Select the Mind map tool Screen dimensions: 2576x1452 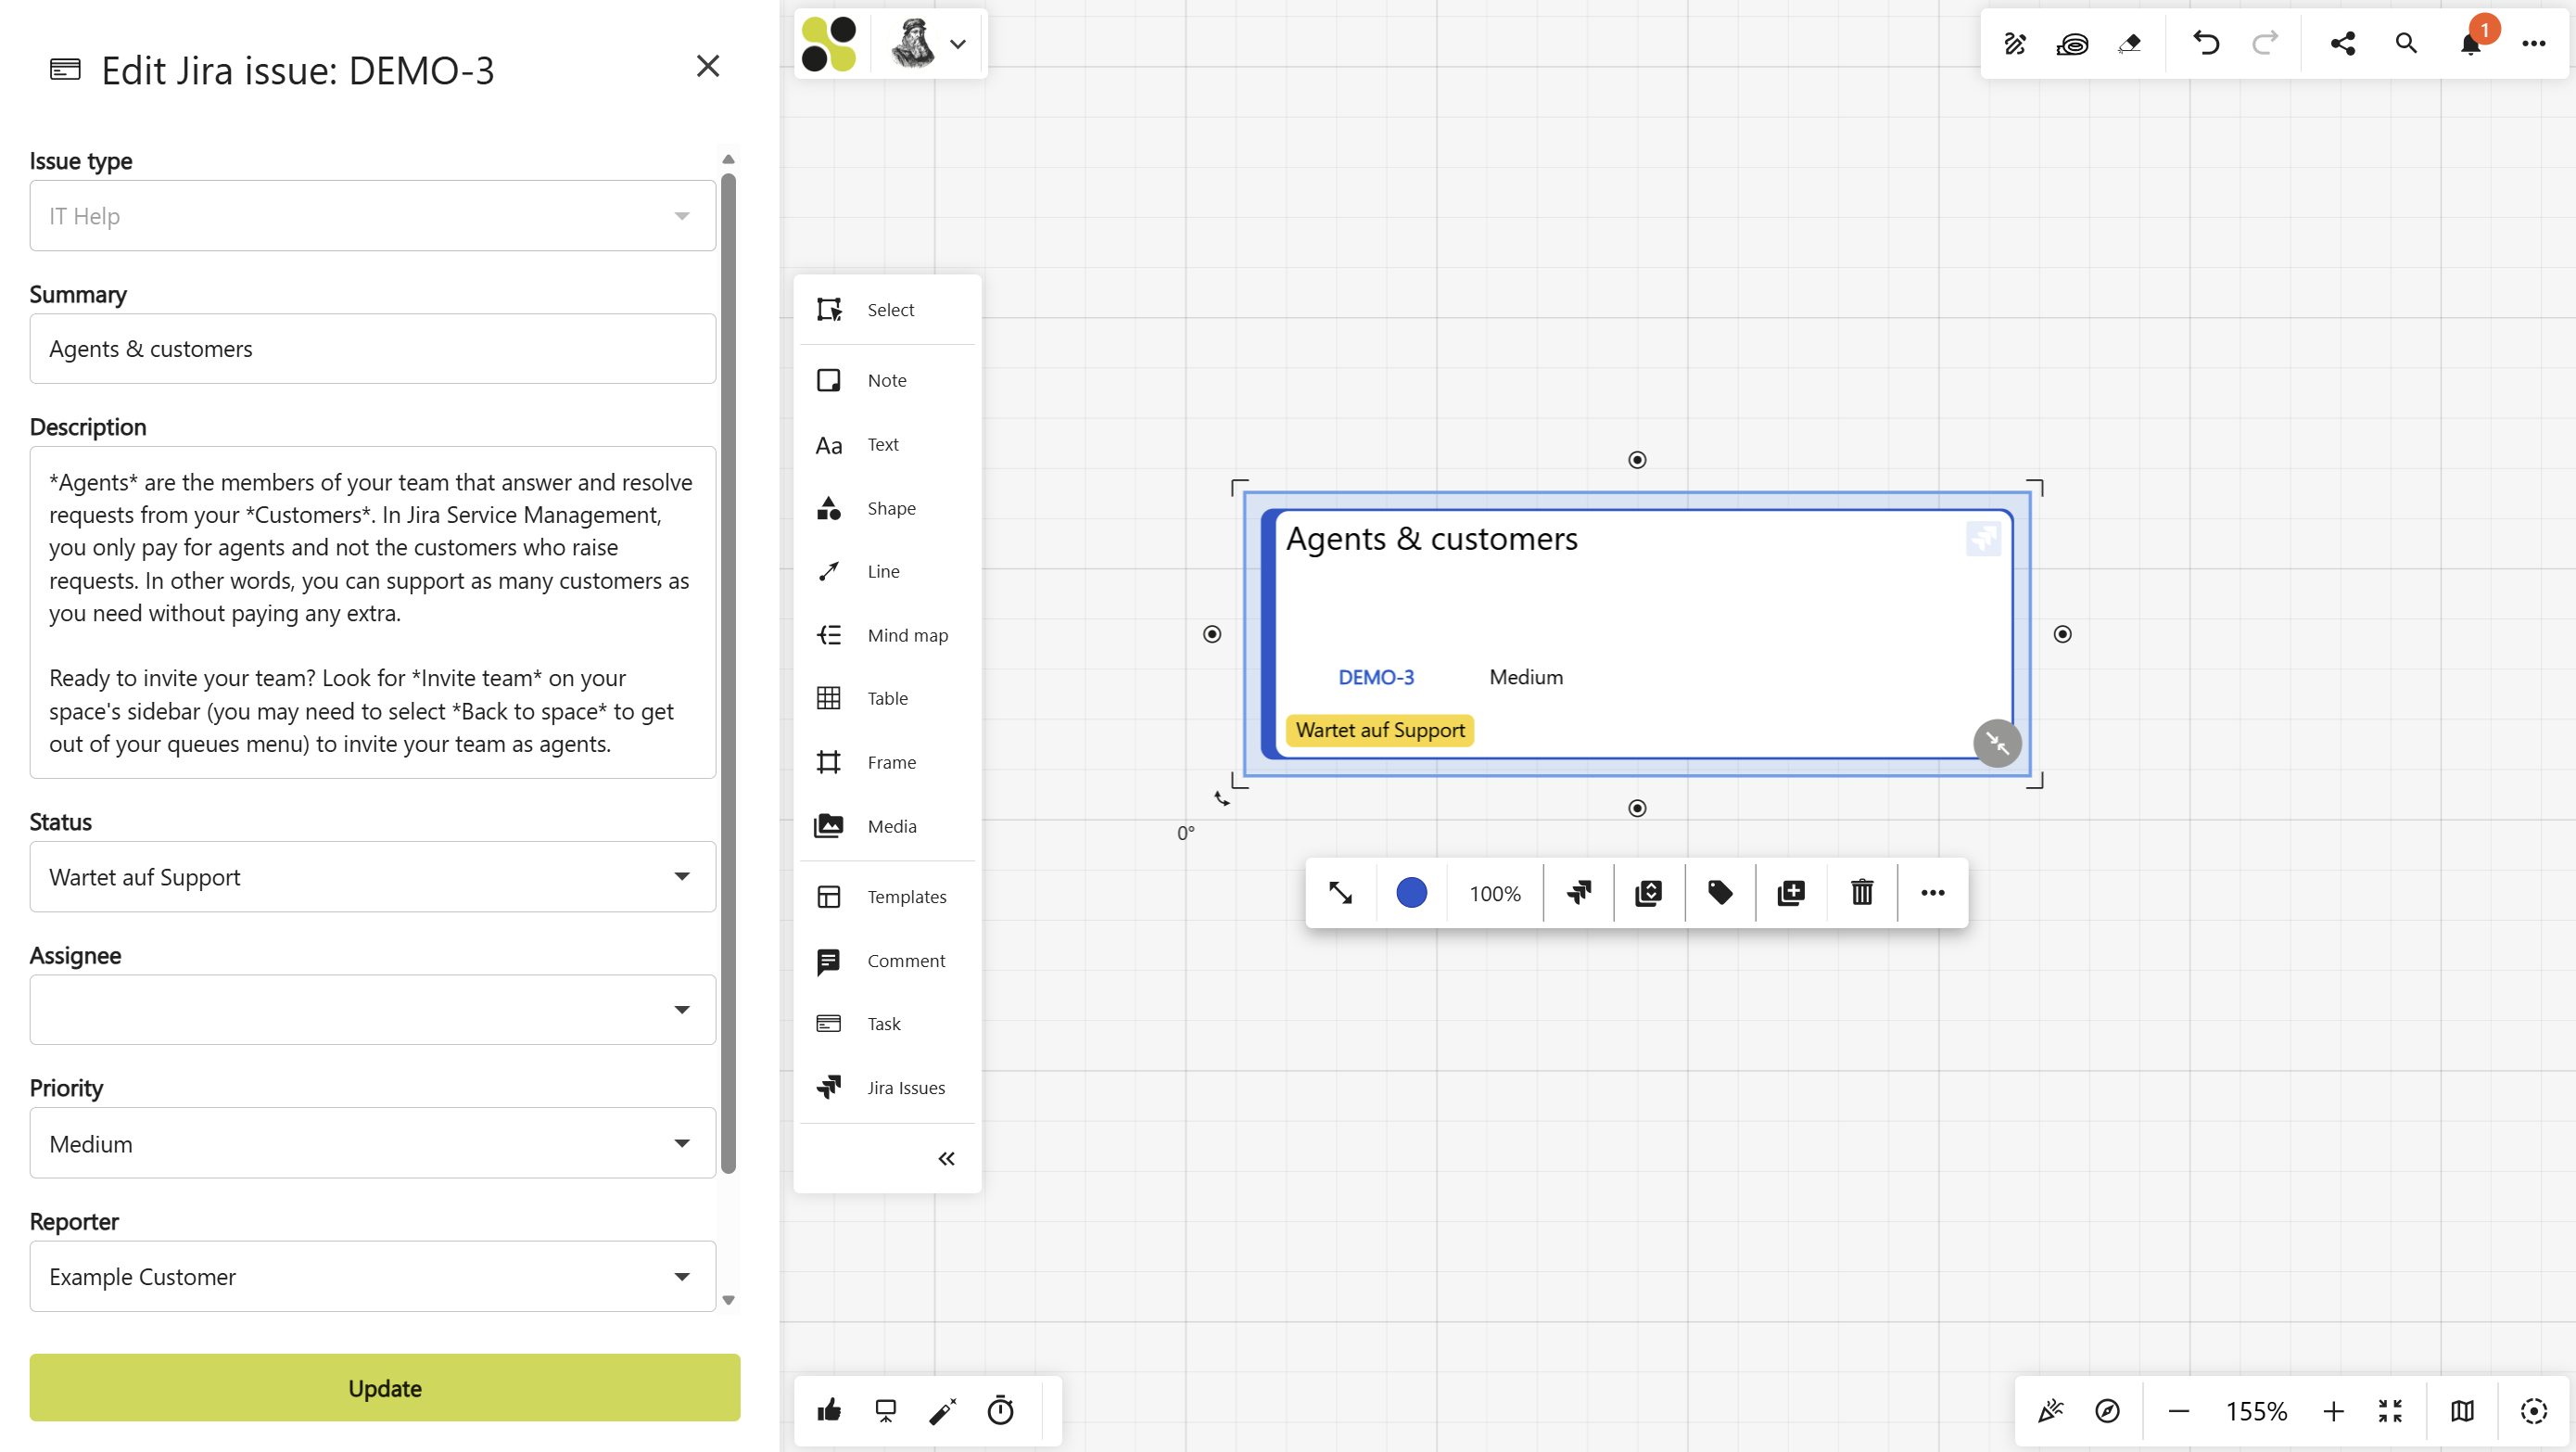pyautogui.click(x=886, y=634)
